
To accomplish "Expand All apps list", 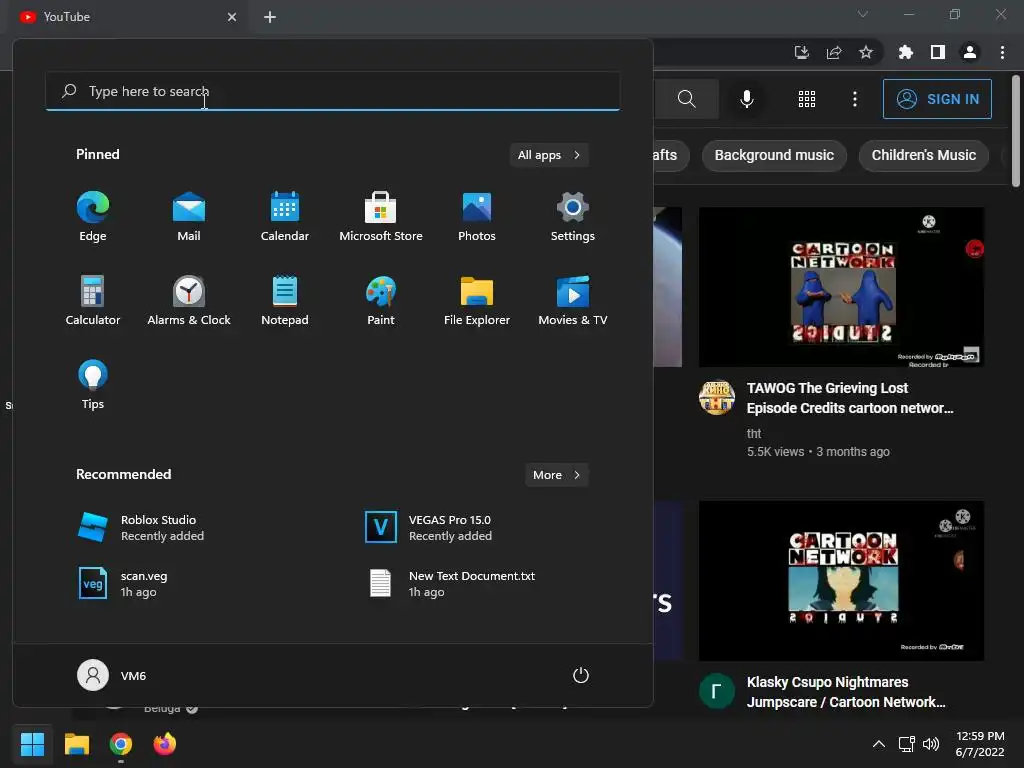I will click(x=549, y=155).
